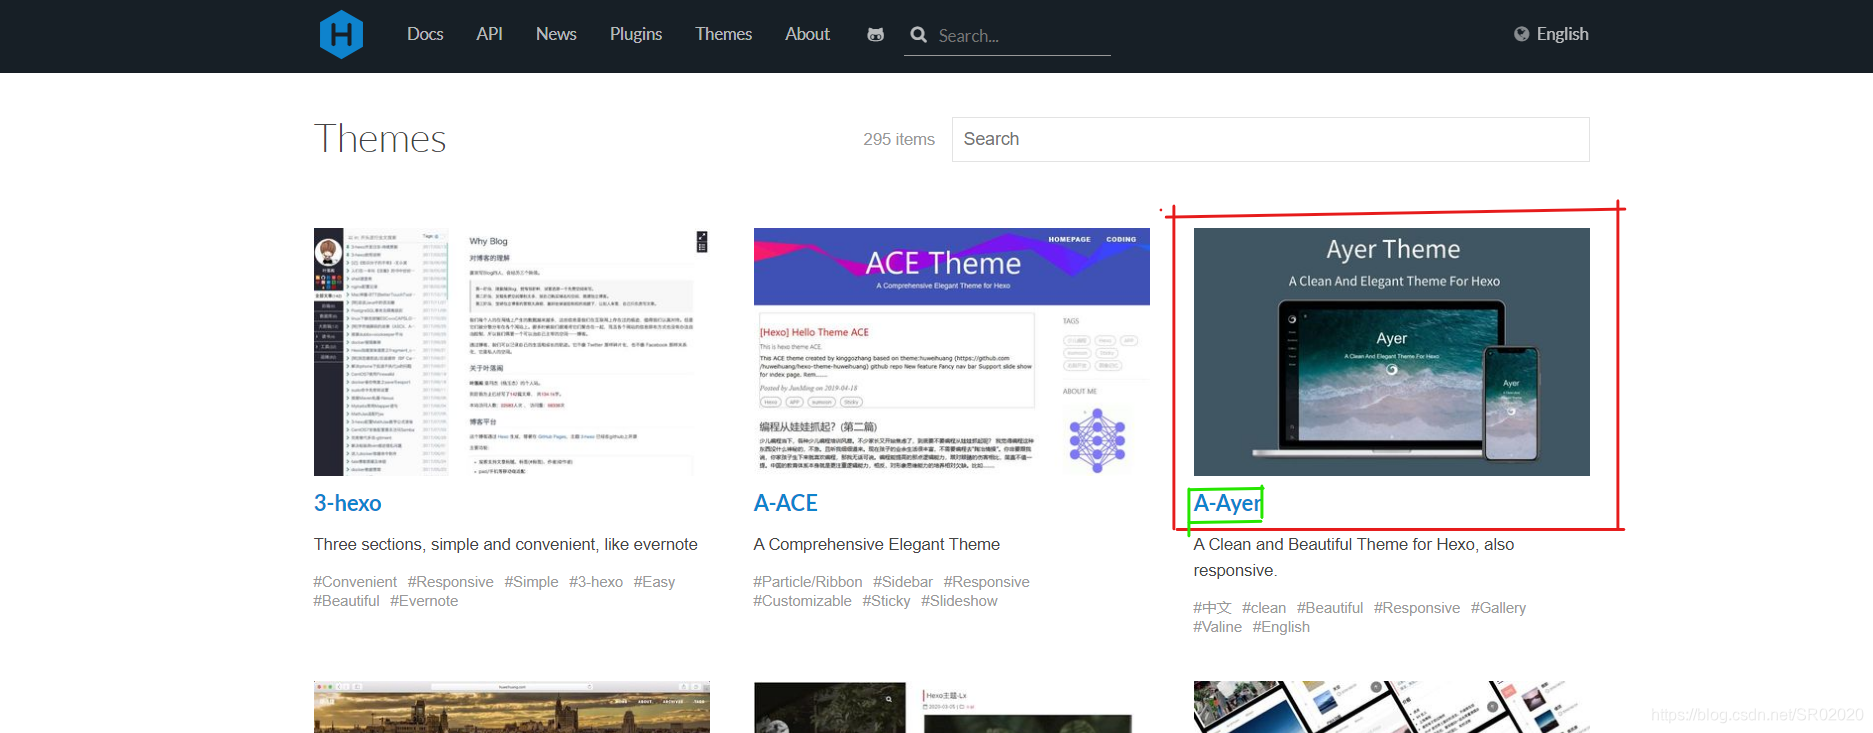Select the #Easy tag
This screenshot has height=733, width=1873.
pos(654,582)
